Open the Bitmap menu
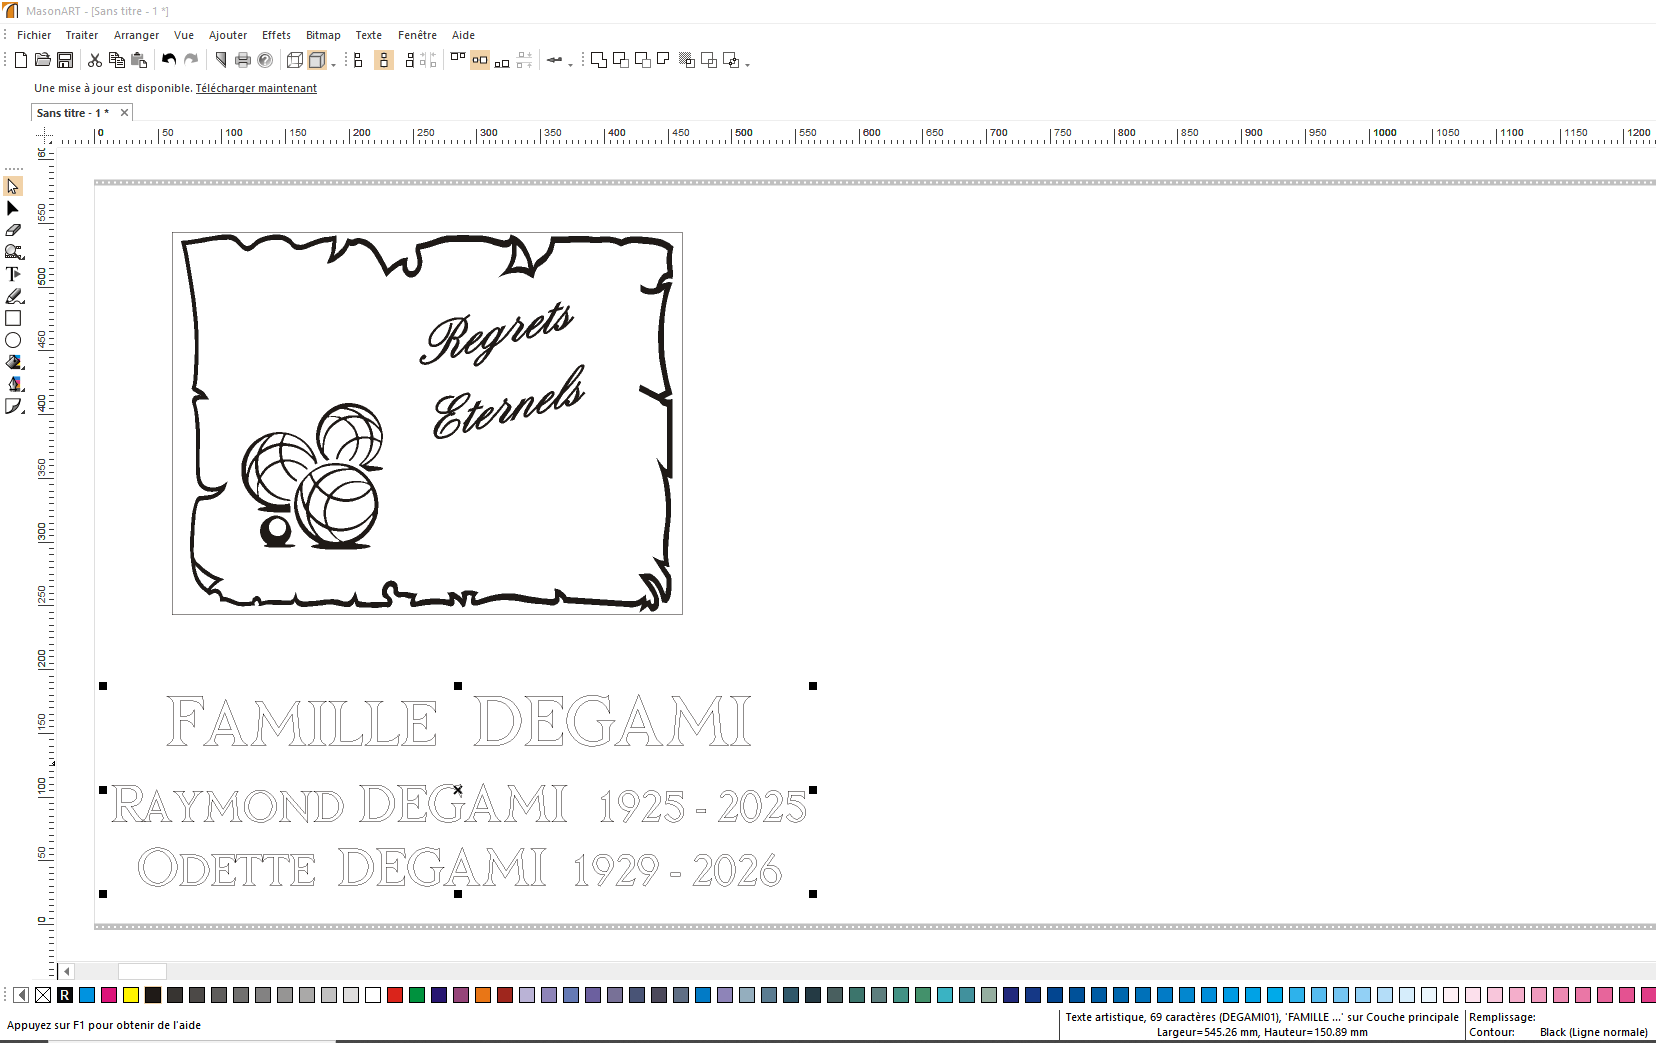Image resolution: width=1656 pixels, height=1043 pixels. coord(322,35)
